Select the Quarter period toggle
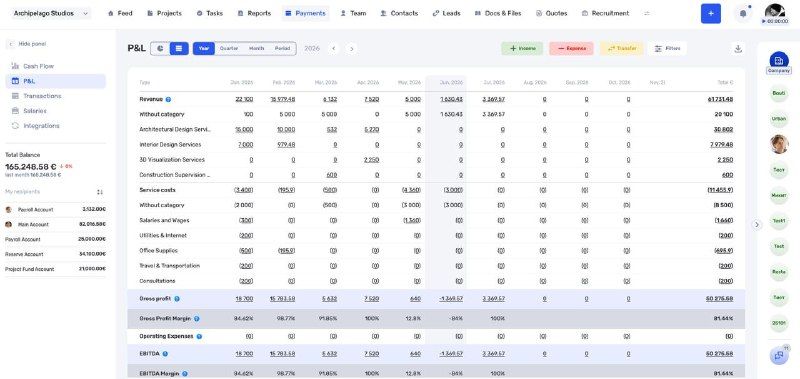This screenshot has height=379, width=800. point(229,48)
